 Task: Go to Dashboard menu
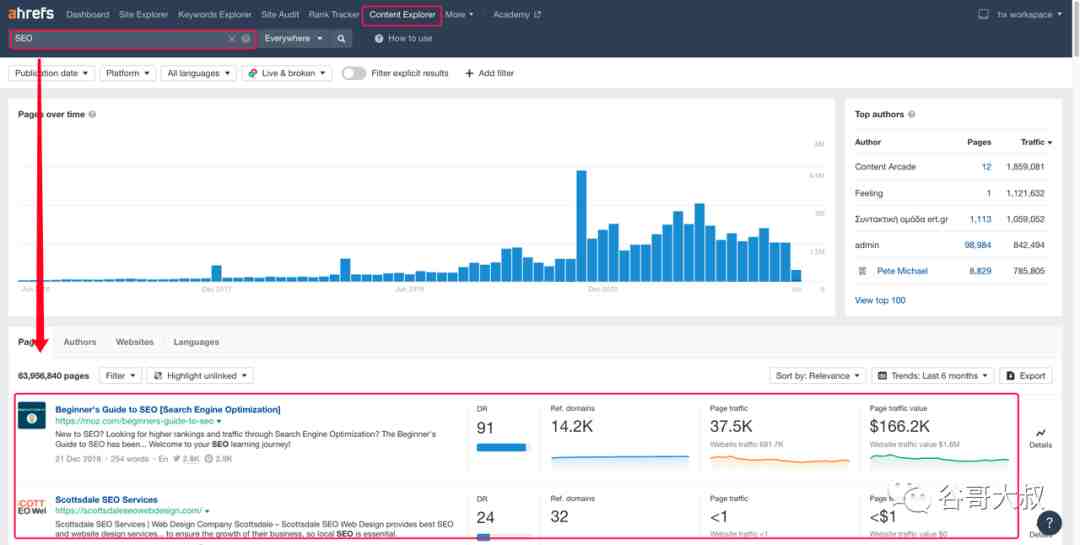[x=87, y=14]
